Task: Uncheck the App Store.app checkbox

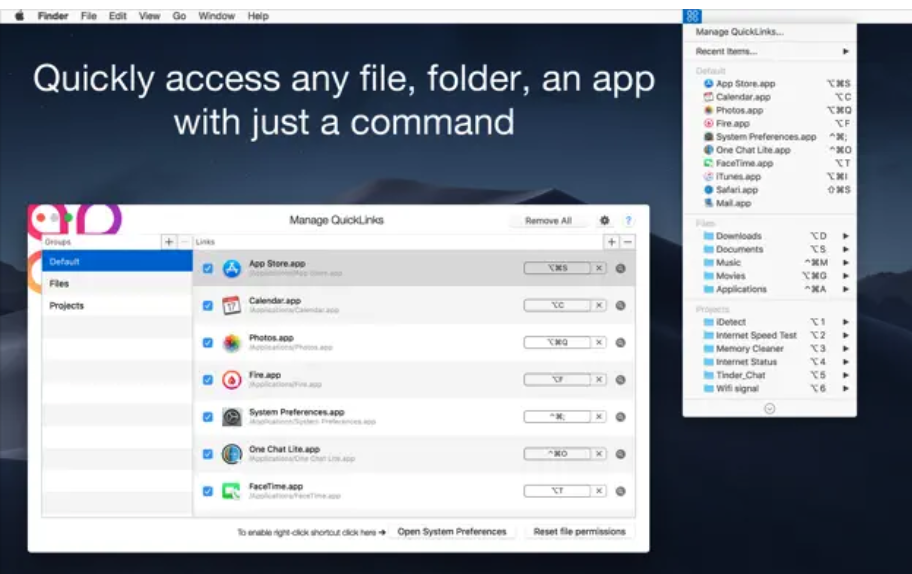Action: [208, 268]
